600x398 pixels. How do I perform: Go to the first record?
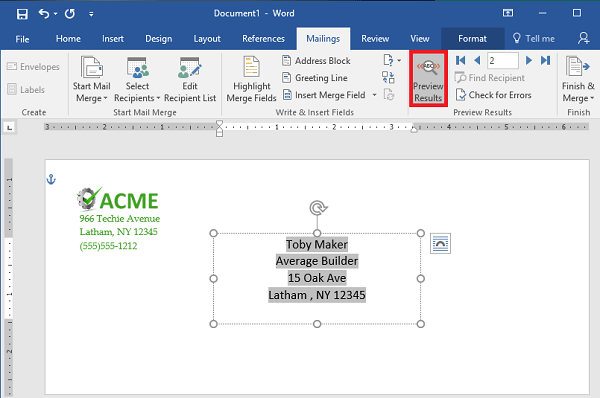[460, 60]
